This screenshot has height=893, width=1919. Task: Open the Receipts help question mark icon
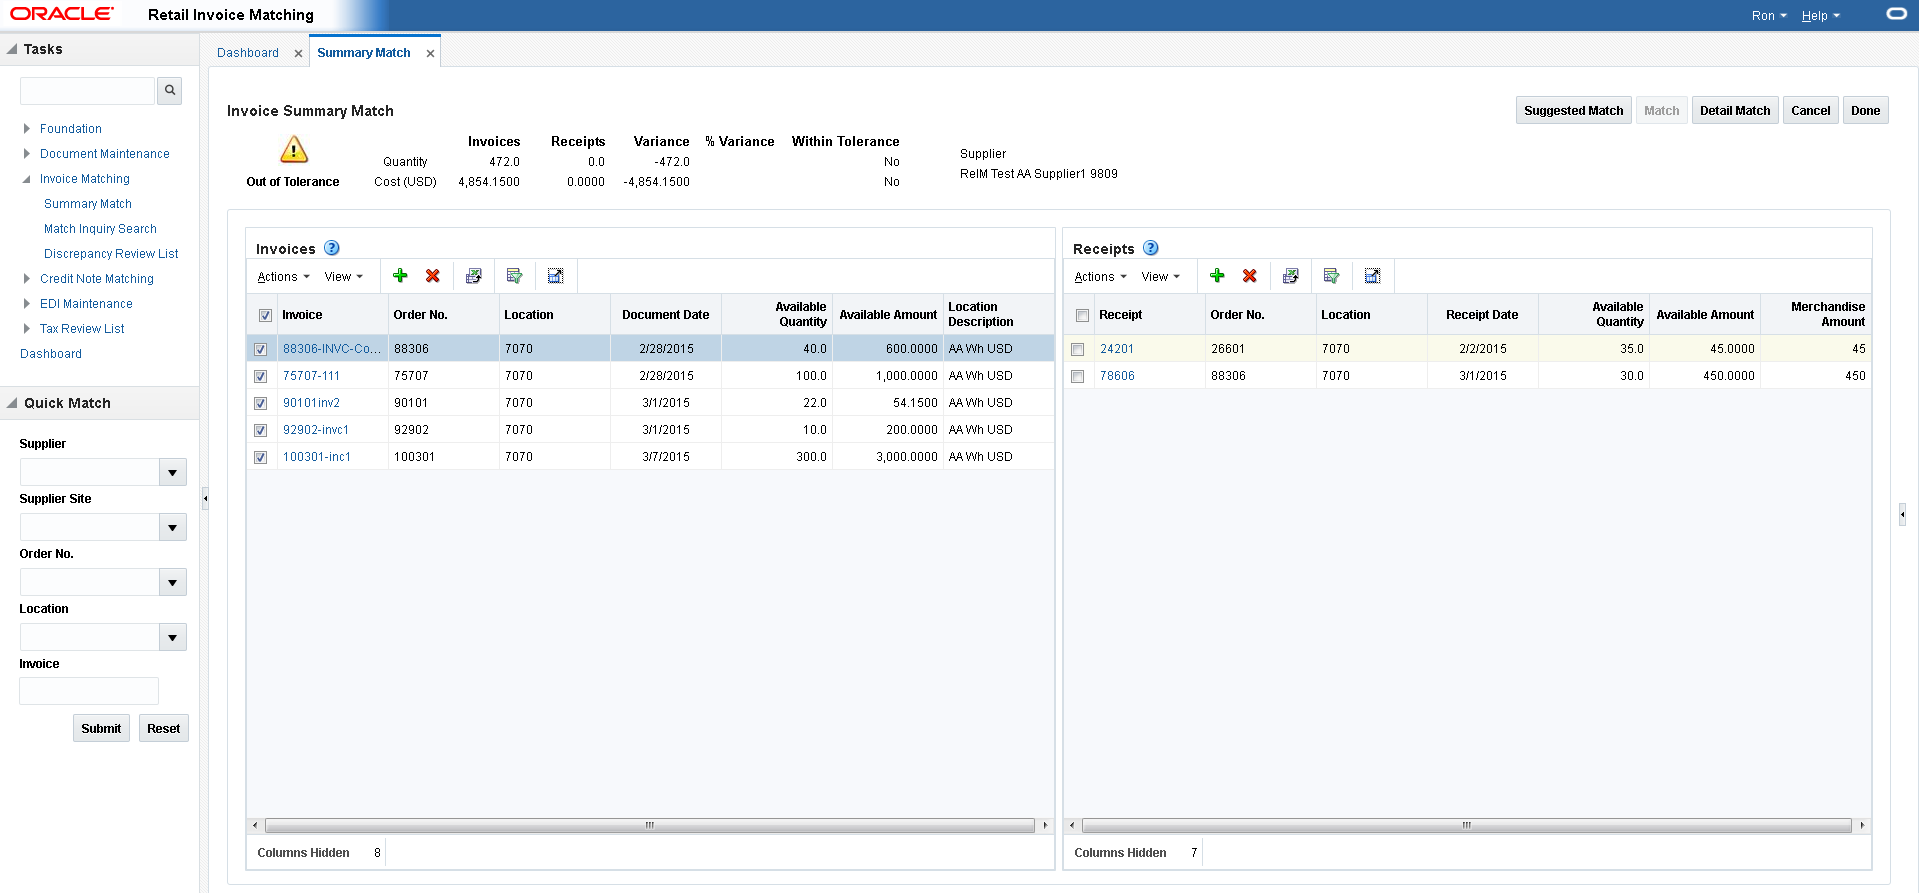pos(1150,248)
